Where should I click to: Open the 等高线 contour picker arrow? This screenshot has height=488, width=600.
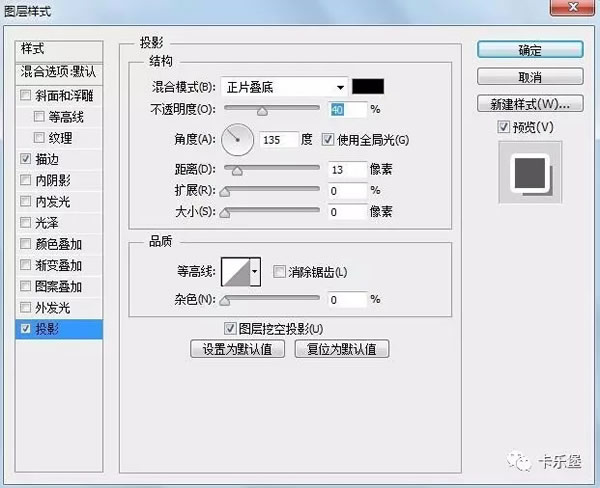(x=255, y=272)
